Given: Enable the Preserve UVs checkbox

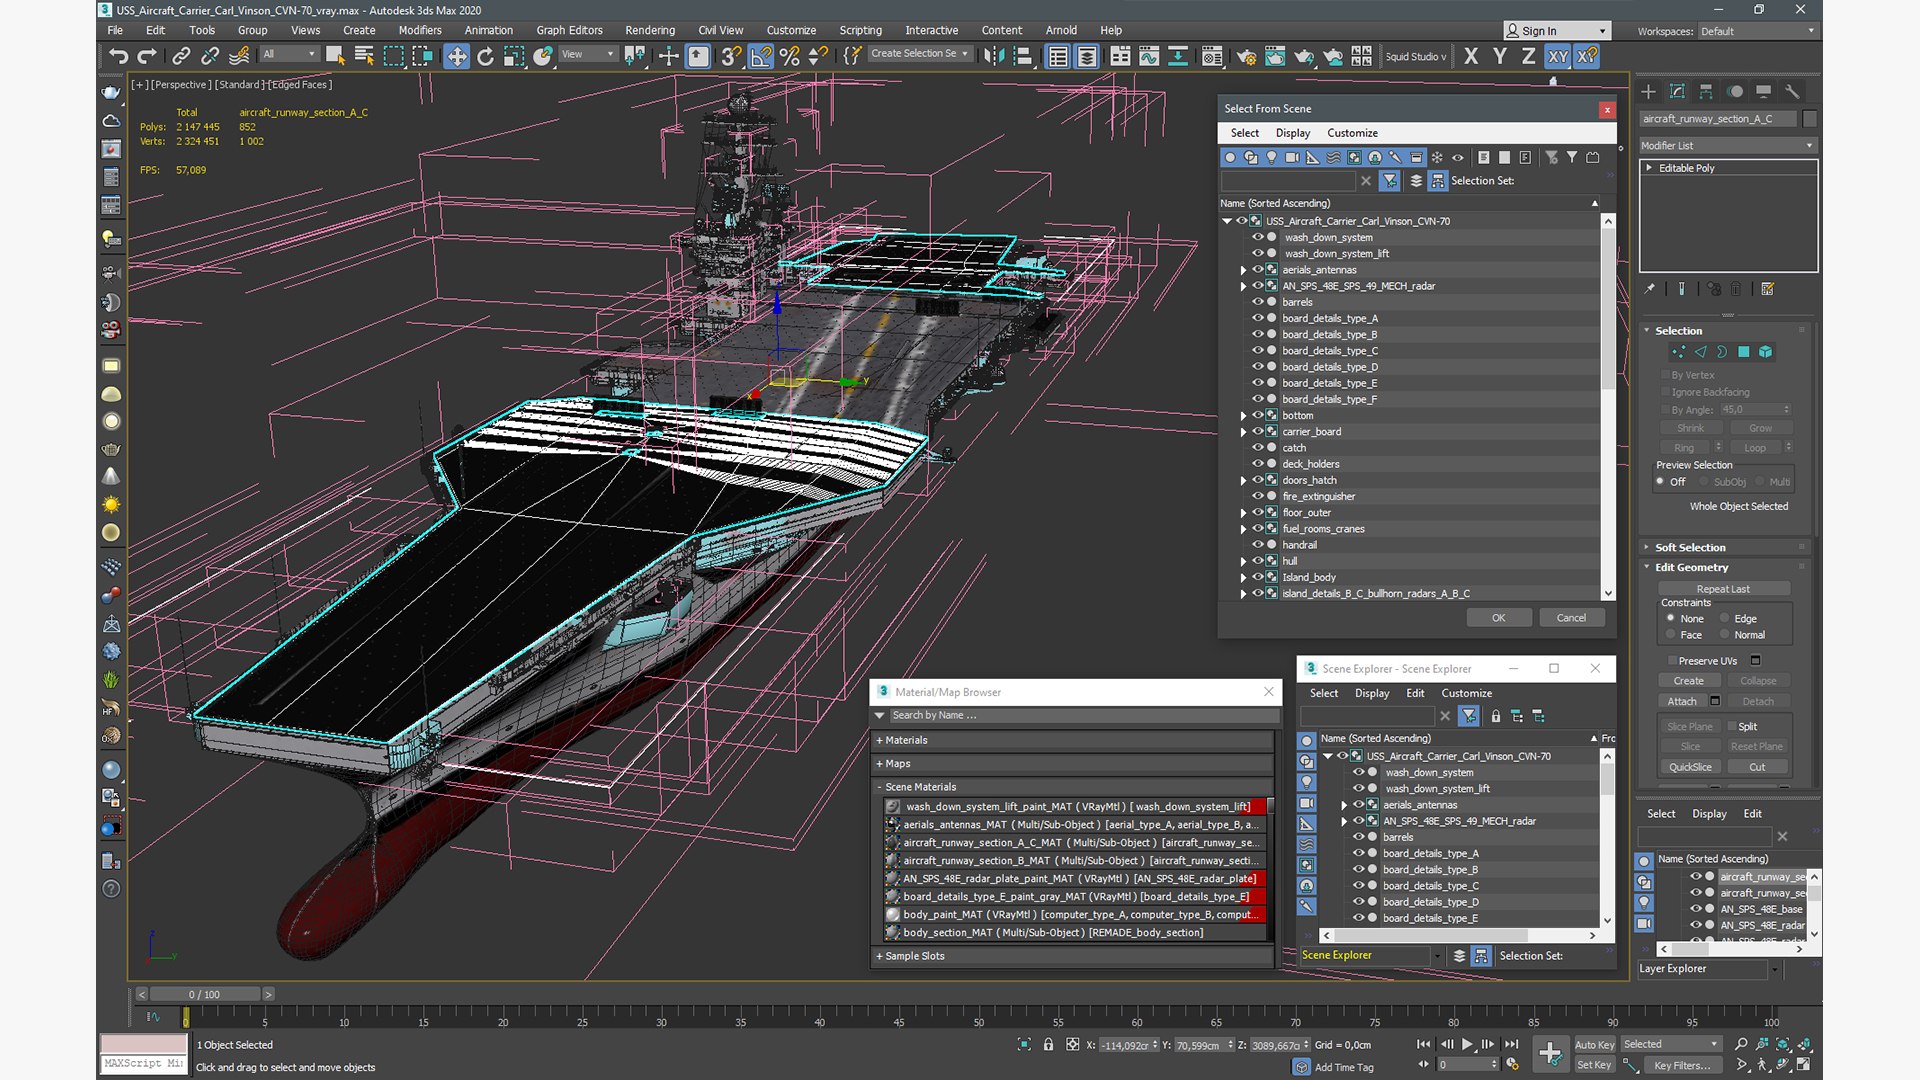Looking at the screenshot, I should 1671,661.
